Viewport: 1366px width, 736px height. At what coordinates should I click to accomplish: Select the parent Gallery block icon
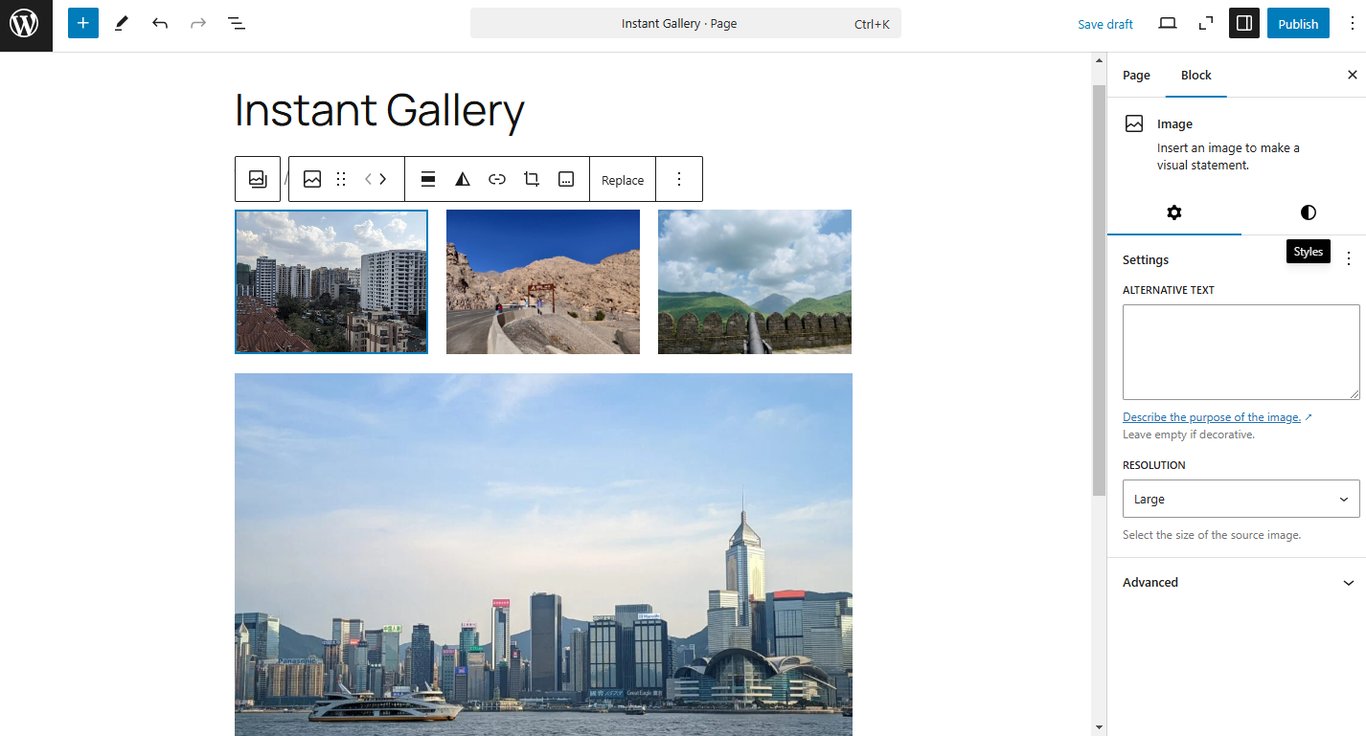[x=257, y=179]
